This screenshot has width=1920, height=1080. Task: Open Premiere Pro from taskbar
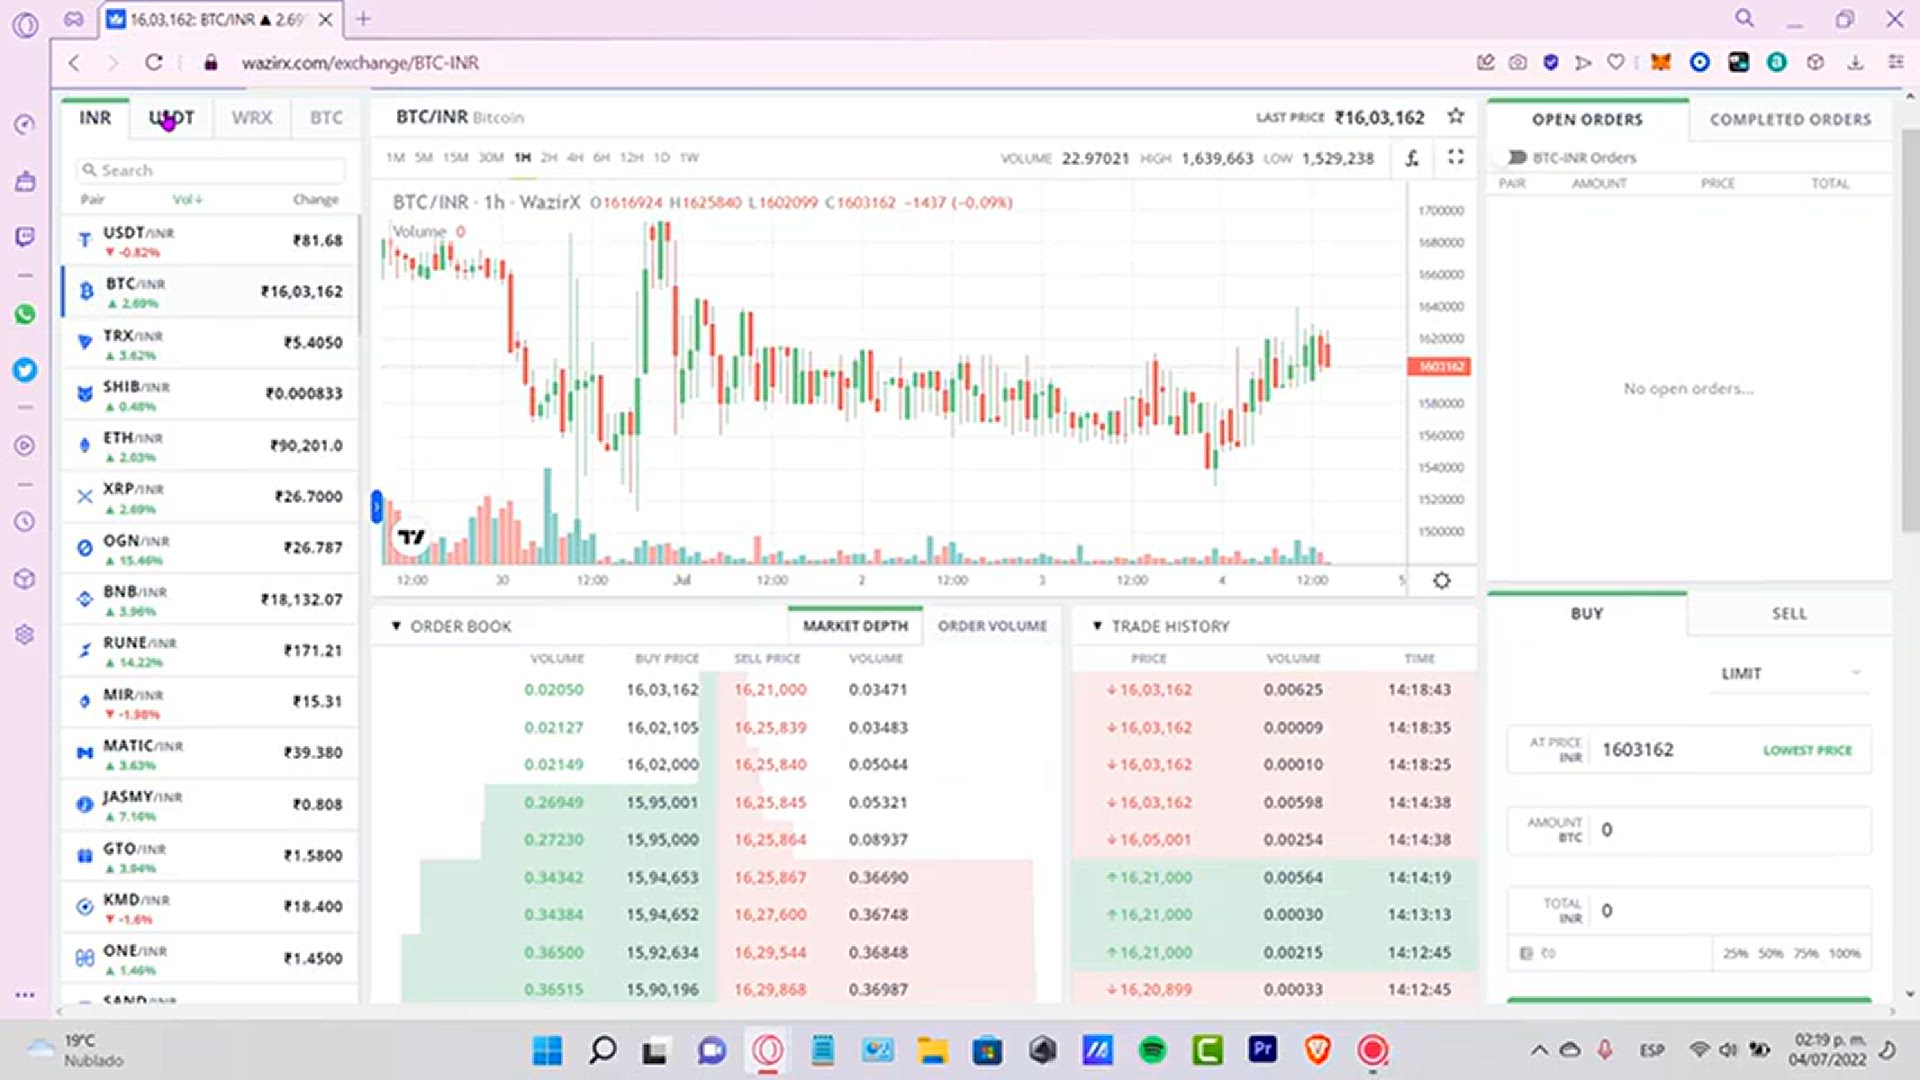point(1262,1050)
